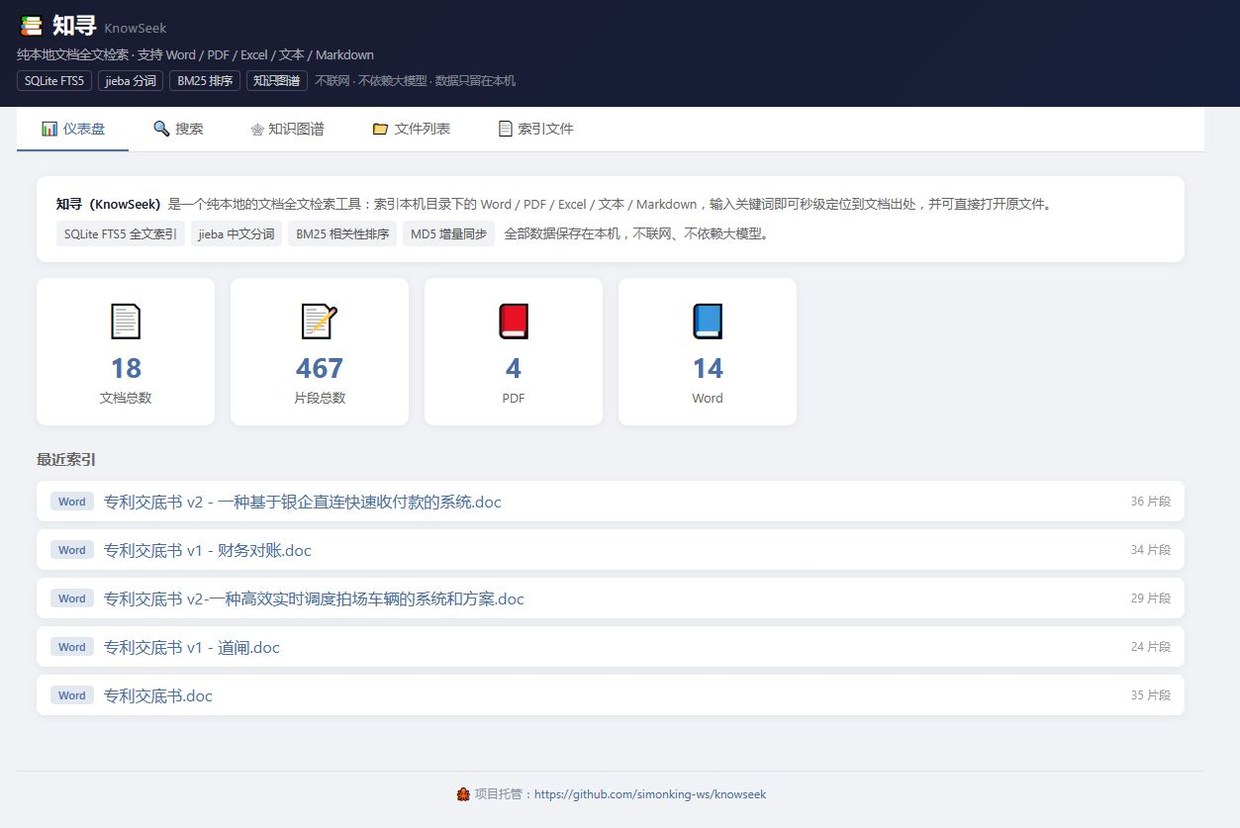Click the 35 片段 count
1240x828 pixels.
point(1151,695)
